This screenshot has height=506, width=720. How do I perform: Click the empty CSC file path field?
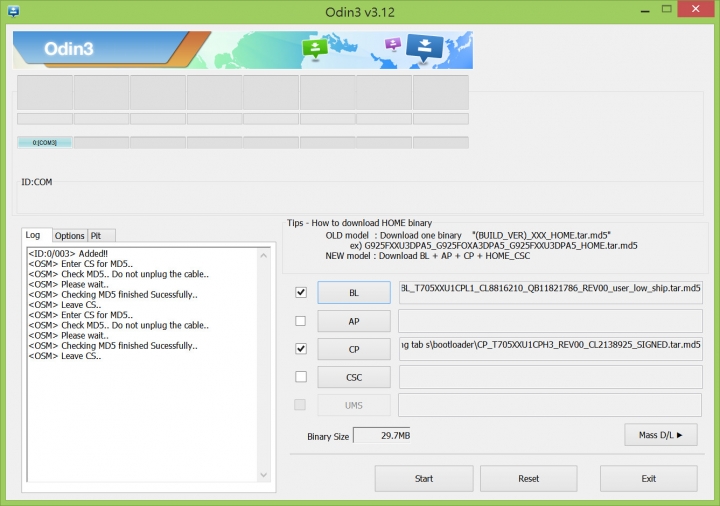click(551, 377)
